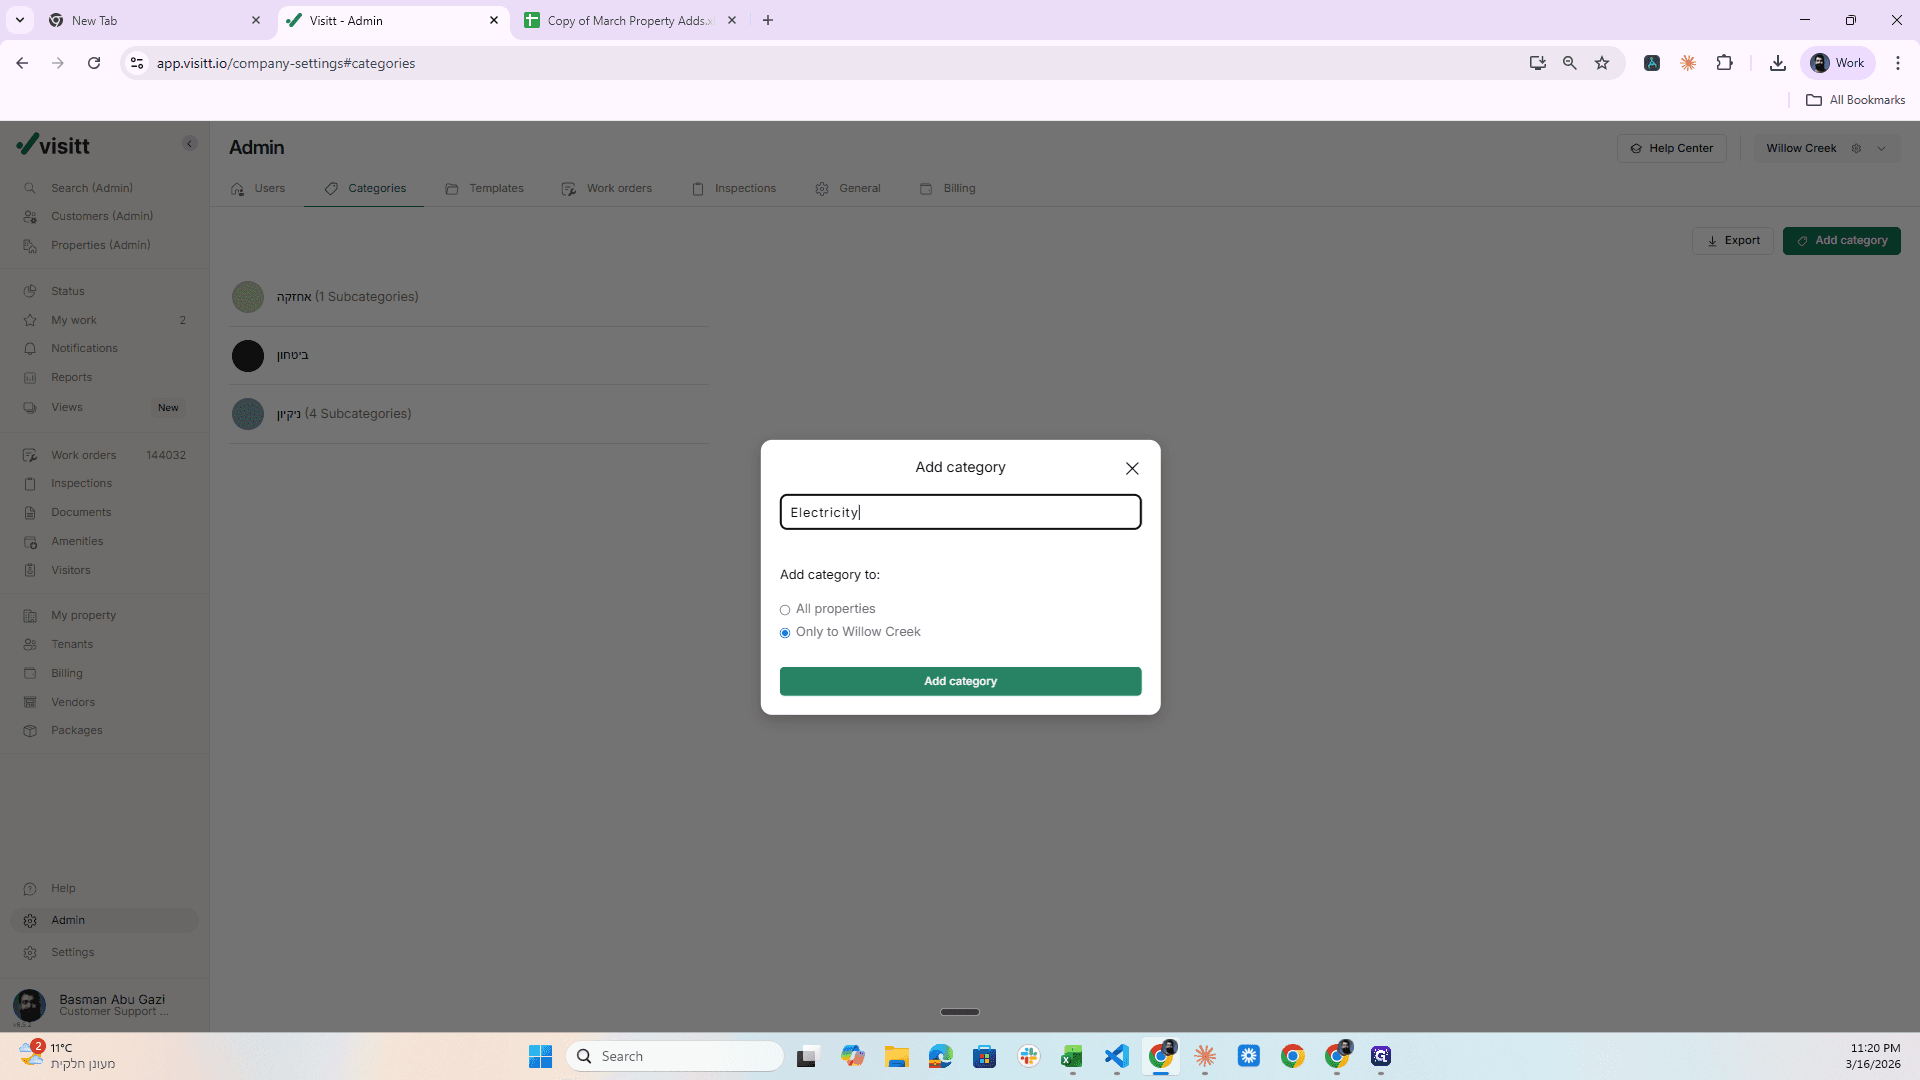This screenshot has width=1920, height=1080.
Task: Open the Billing admin tab
Action: click(948, 188)
